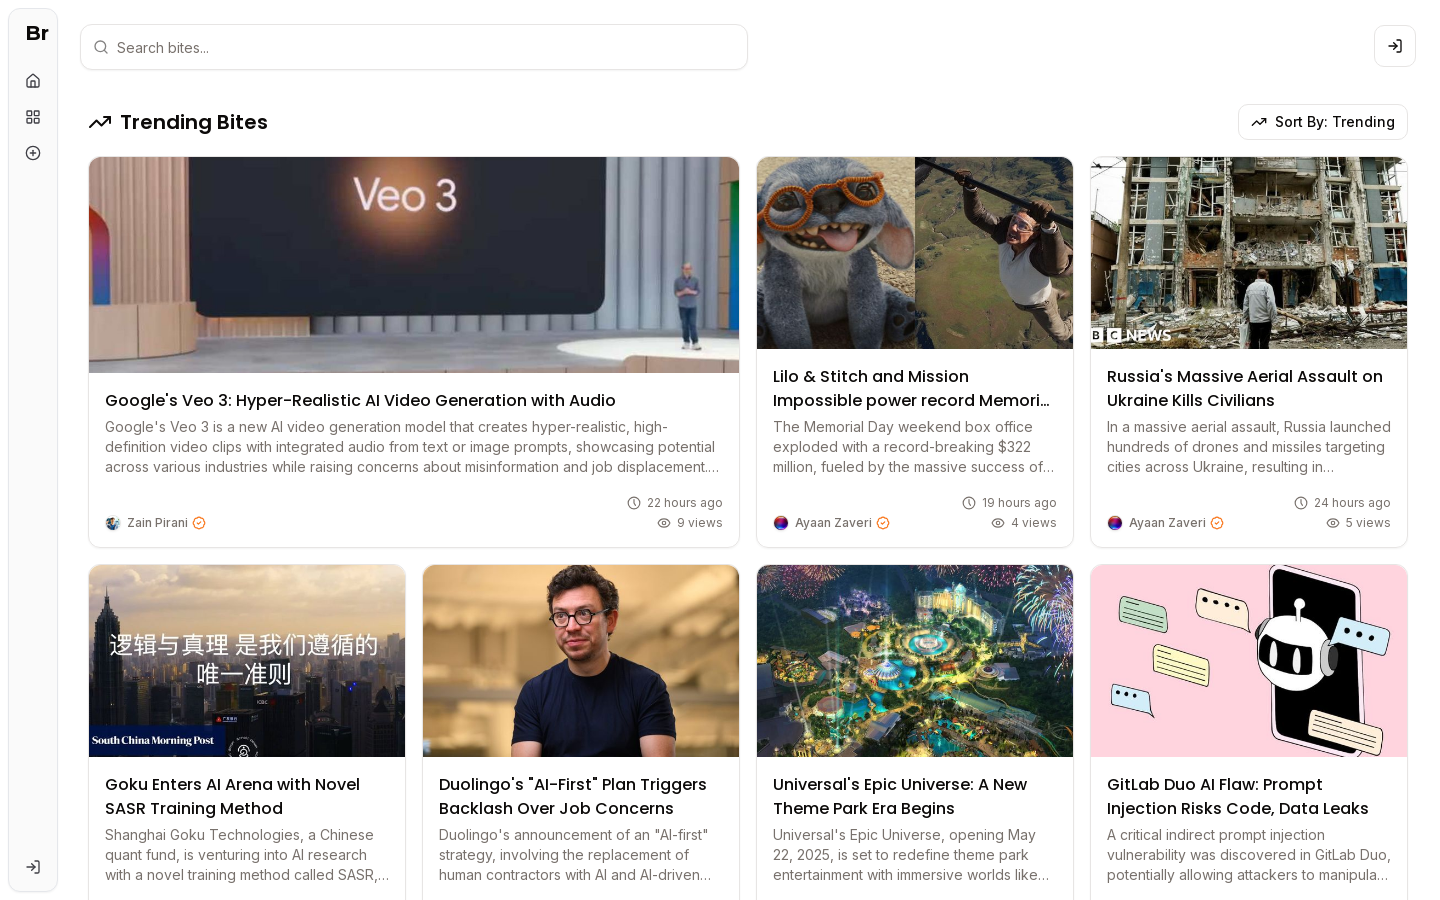The height and width of the screenshot is (900, 1440).
Task: Open Universal's Epic Universe title
Action: [x=900, y=796]
